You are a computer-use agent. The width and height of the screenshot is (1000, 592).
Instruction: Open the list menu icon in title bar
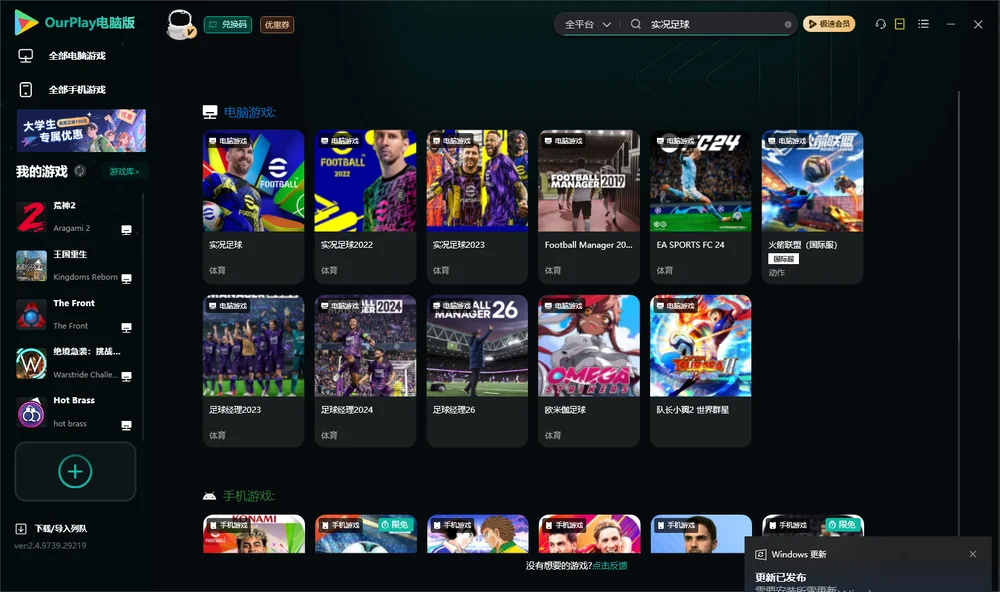[x=923, y=24]
